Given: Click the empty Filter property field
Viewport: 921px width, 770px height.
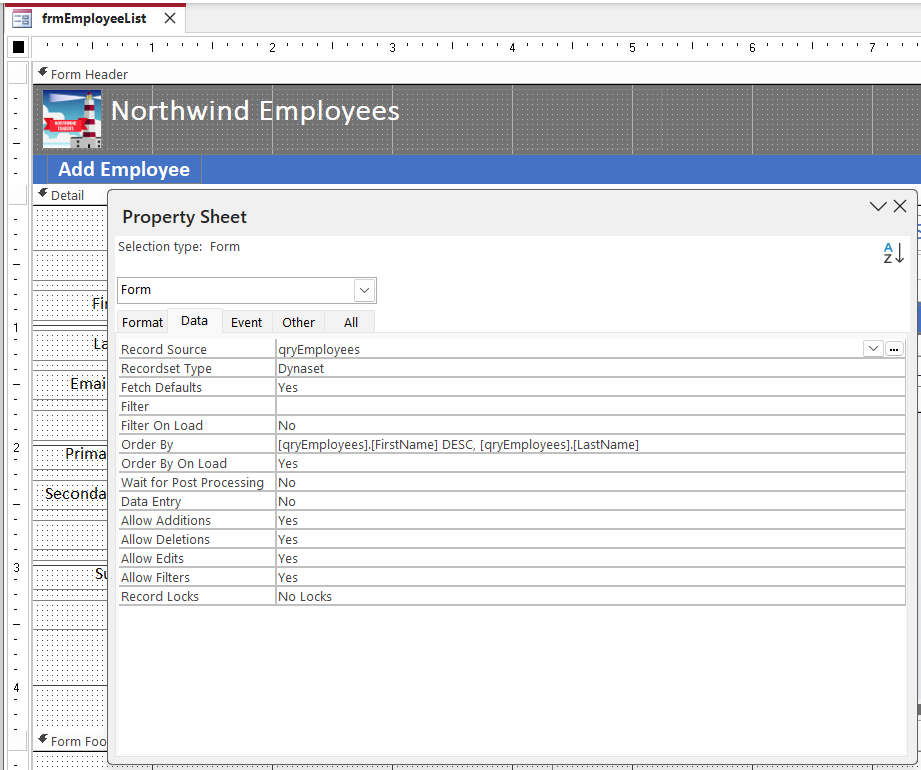Looking at the screenshot, I should point(590,406).
